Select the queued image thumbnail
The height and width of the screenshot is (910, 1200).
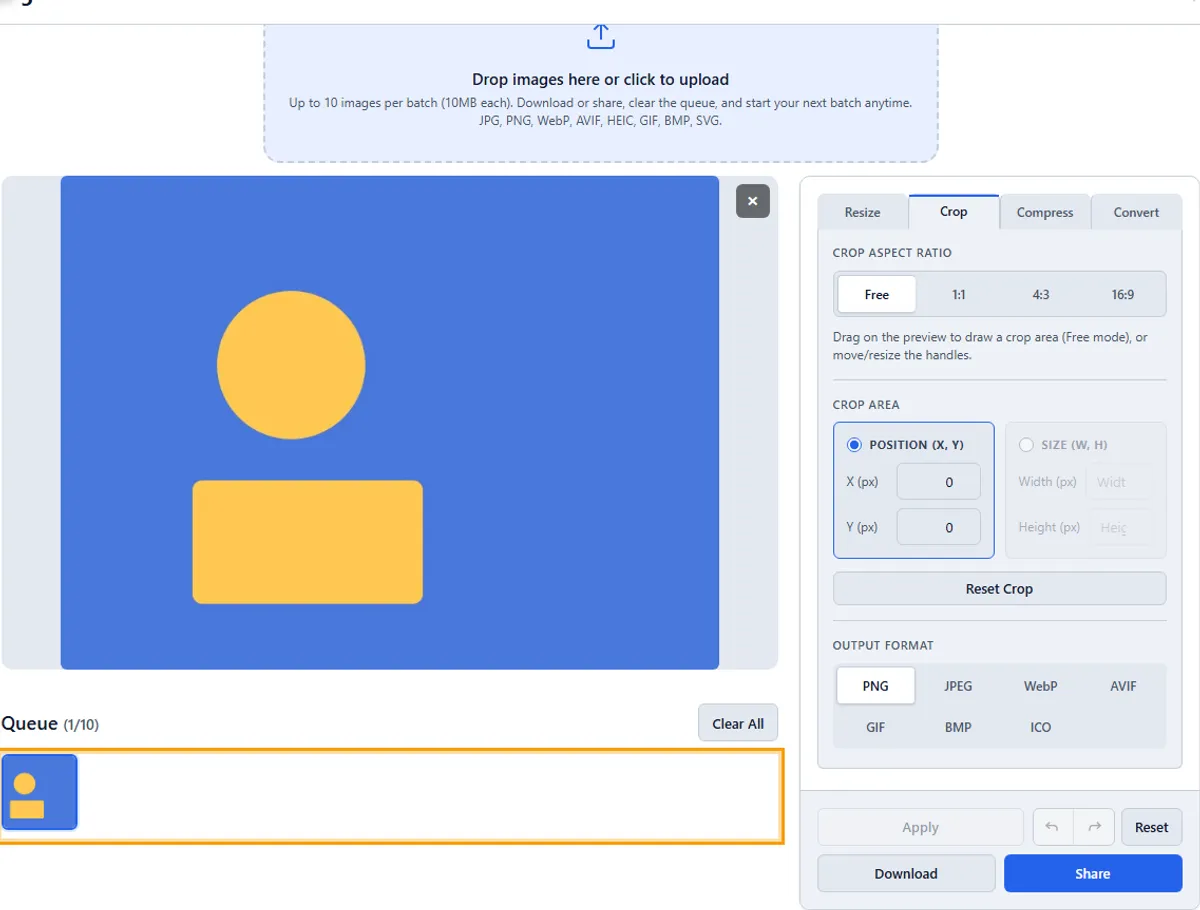[x=39, y=792]
